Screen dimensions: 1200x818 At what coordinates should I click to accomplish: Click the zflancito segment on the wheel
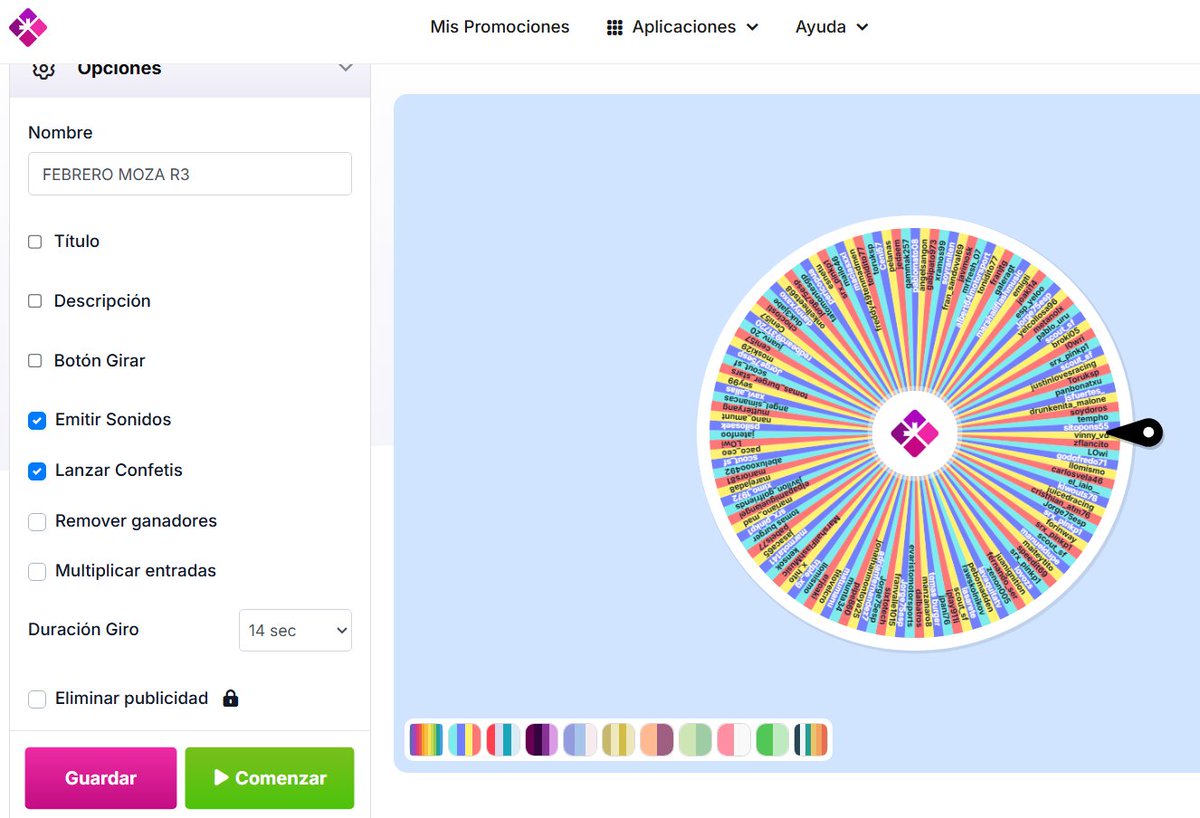click(1090, 444)
